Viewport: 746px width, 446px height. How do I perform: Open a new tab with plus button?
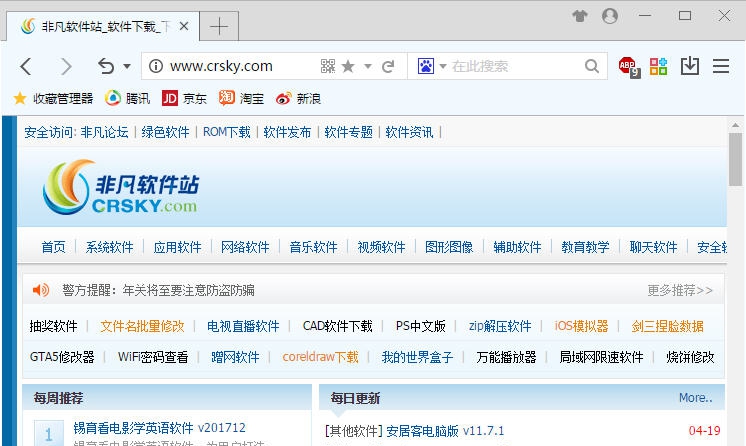[x=219, y=26]
